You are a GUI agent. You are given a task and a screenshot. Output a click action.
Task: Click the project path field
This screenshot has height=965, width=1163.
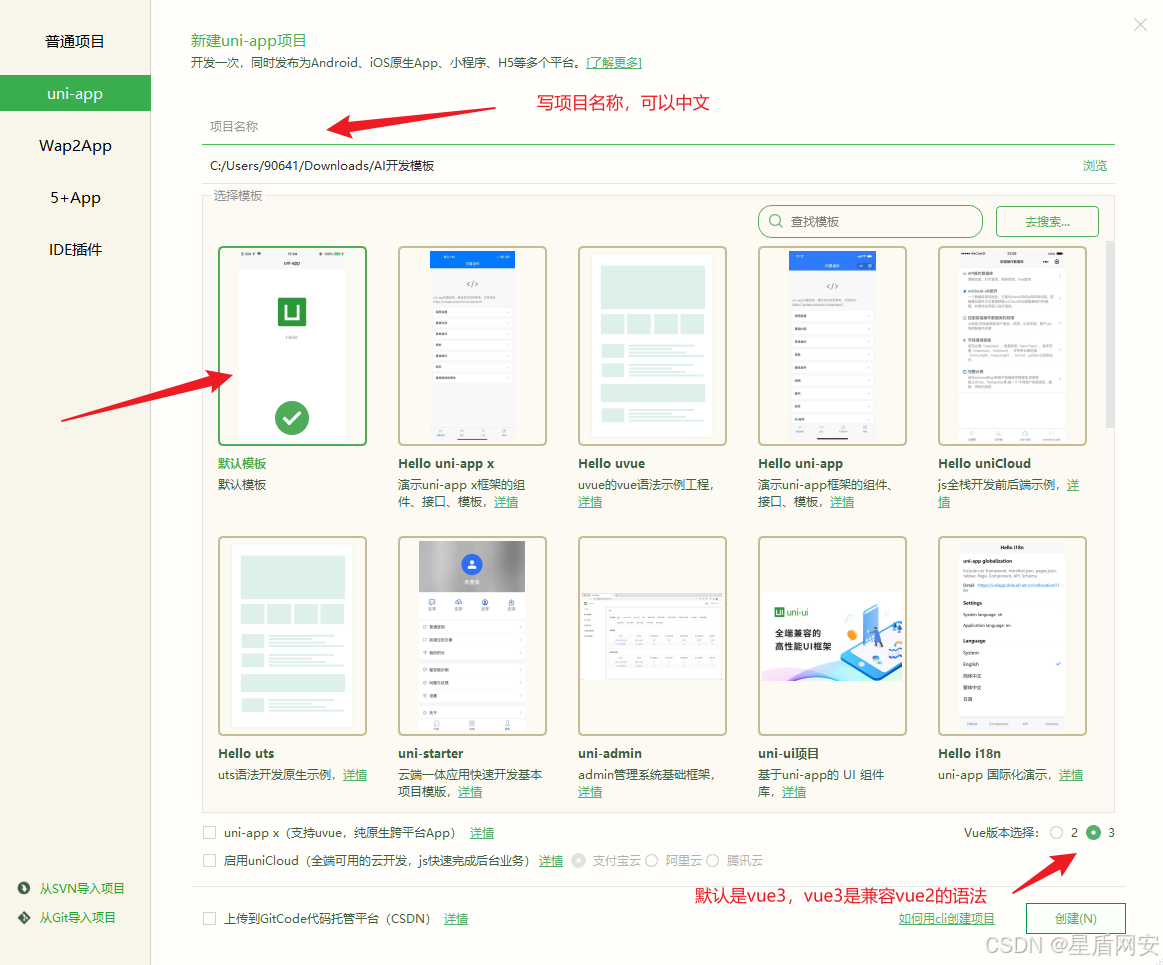tap(638, 165)
